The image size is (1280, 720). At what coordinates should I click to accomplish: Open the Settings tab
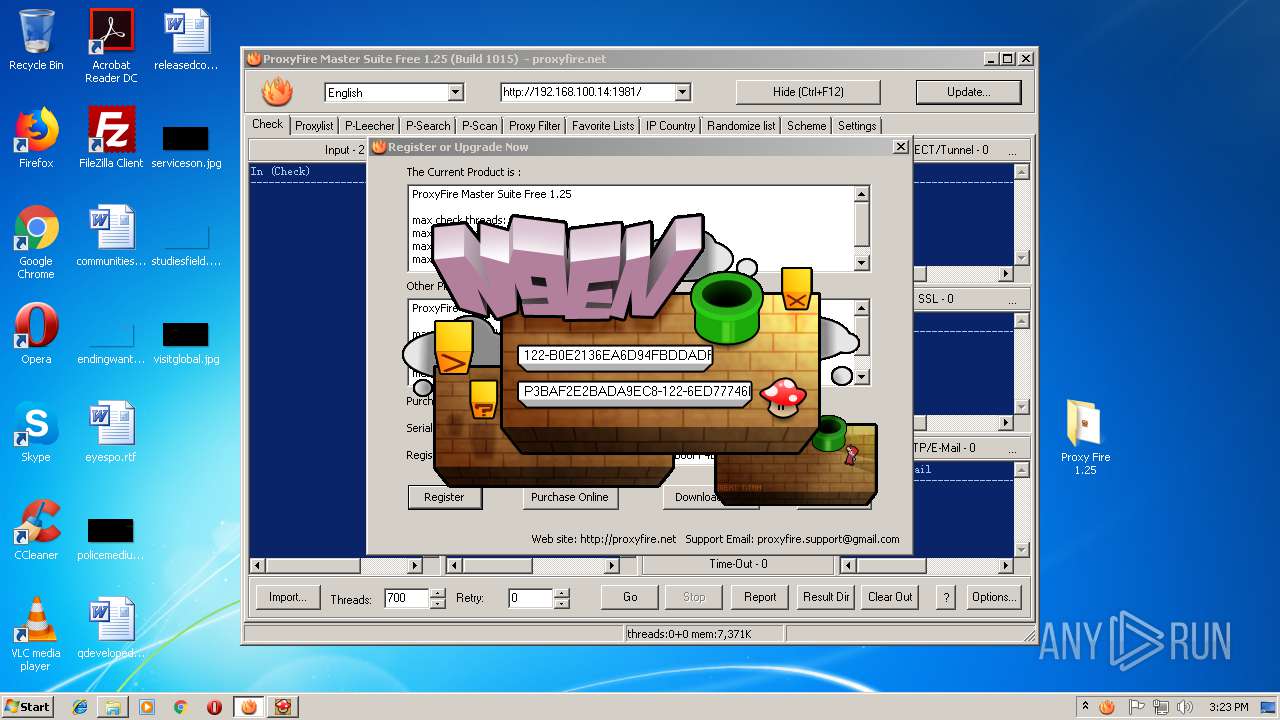pos(857,126)
